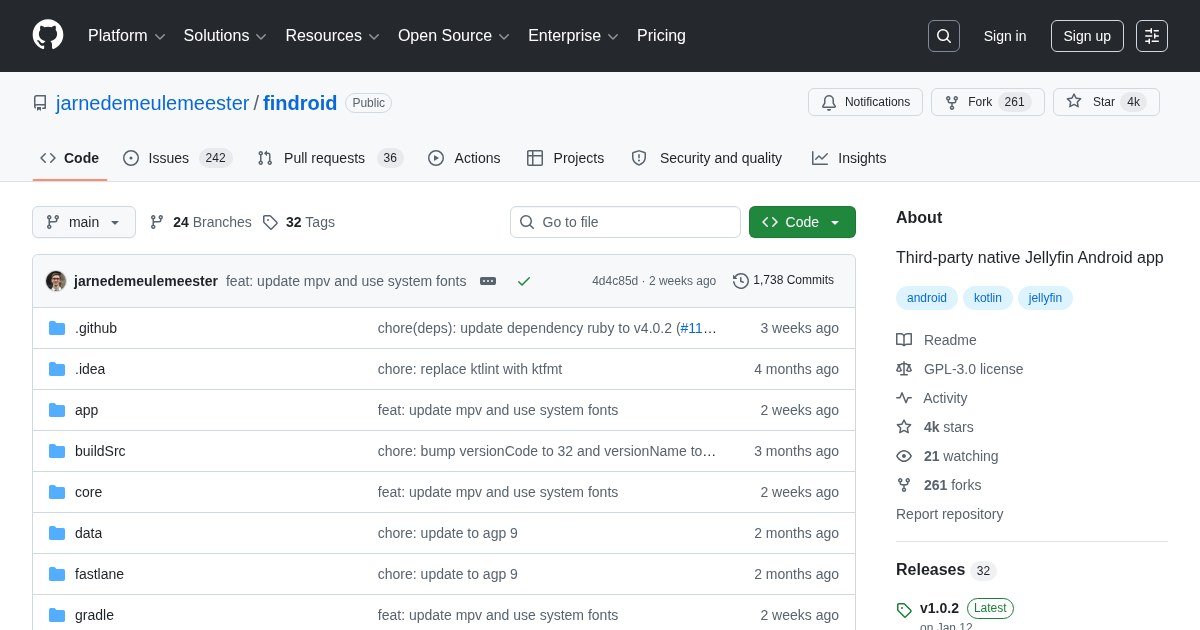Viewport: 1200px width, 630px height.
Task: Open the GitHub homepage logo
Action: click(x=48, y=35)
